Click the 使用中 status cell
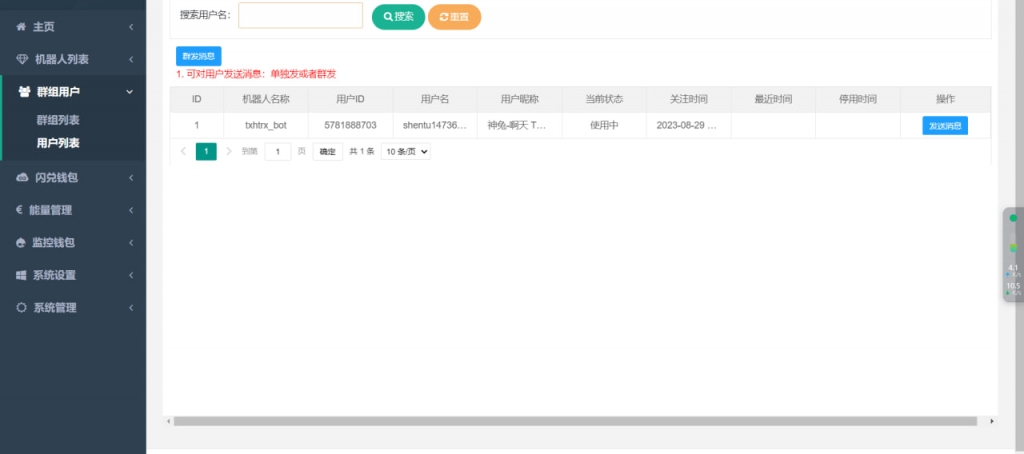The width and height of the screenshot is (1024, 454). tap(604, 125)
